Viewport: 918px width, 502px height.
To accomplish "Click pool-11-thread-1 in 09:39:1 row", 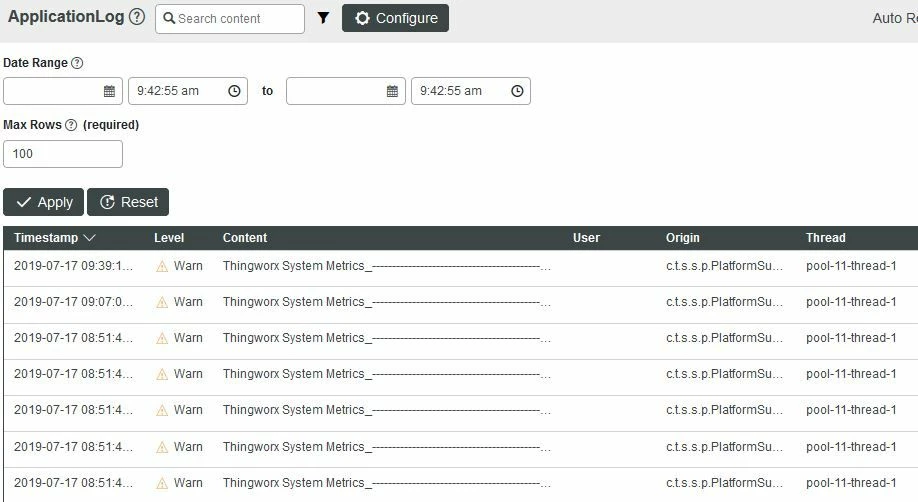I will click(851, 266).
